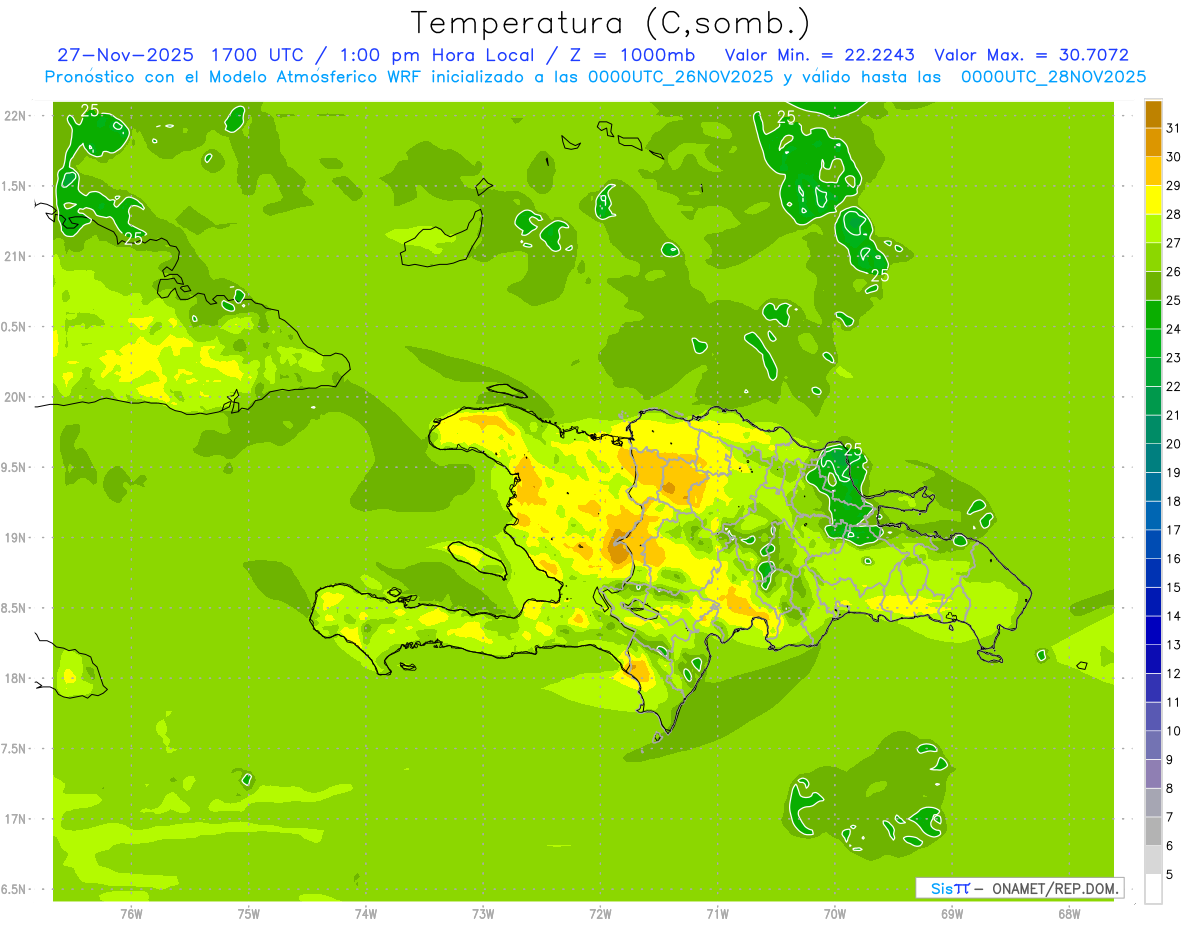The image size is (1200, 927).
Task: Click the "Temperatura (C,somb.)" title
Action: (x=610, y=23)
